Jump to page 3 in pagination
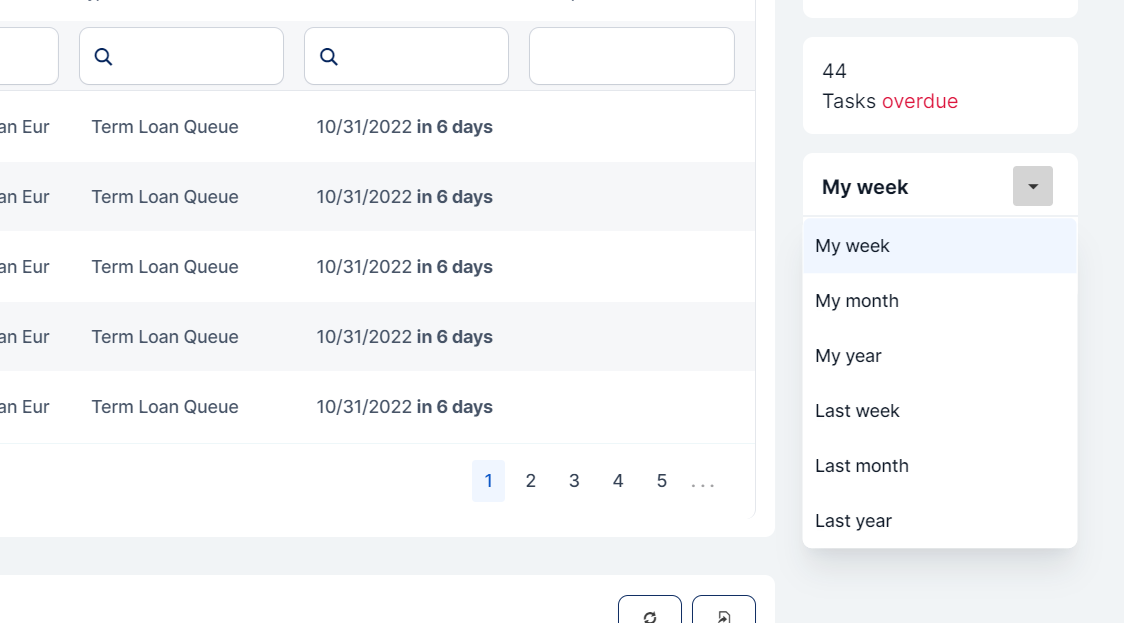The image size is (1124, 623). click(574, 481)
